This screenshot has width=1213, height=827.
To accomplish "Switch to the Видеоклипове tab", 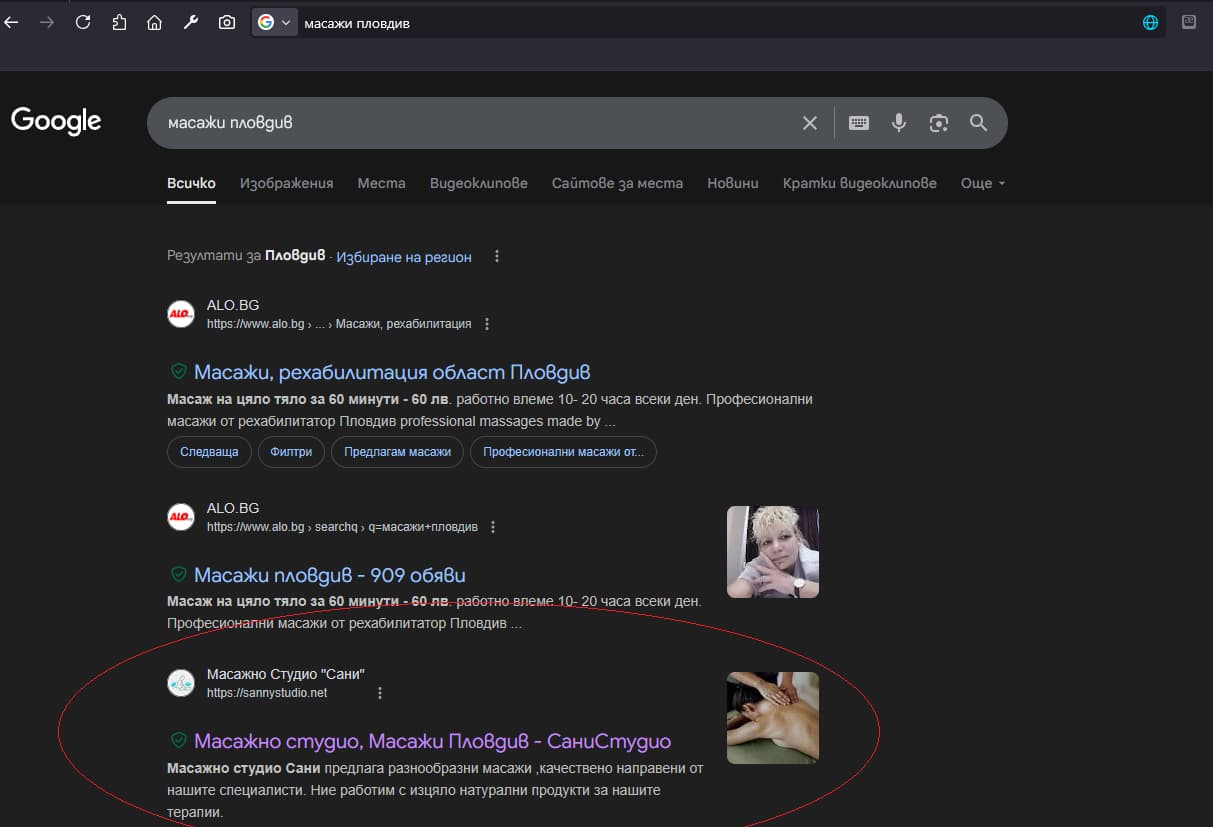I will 478,183.
